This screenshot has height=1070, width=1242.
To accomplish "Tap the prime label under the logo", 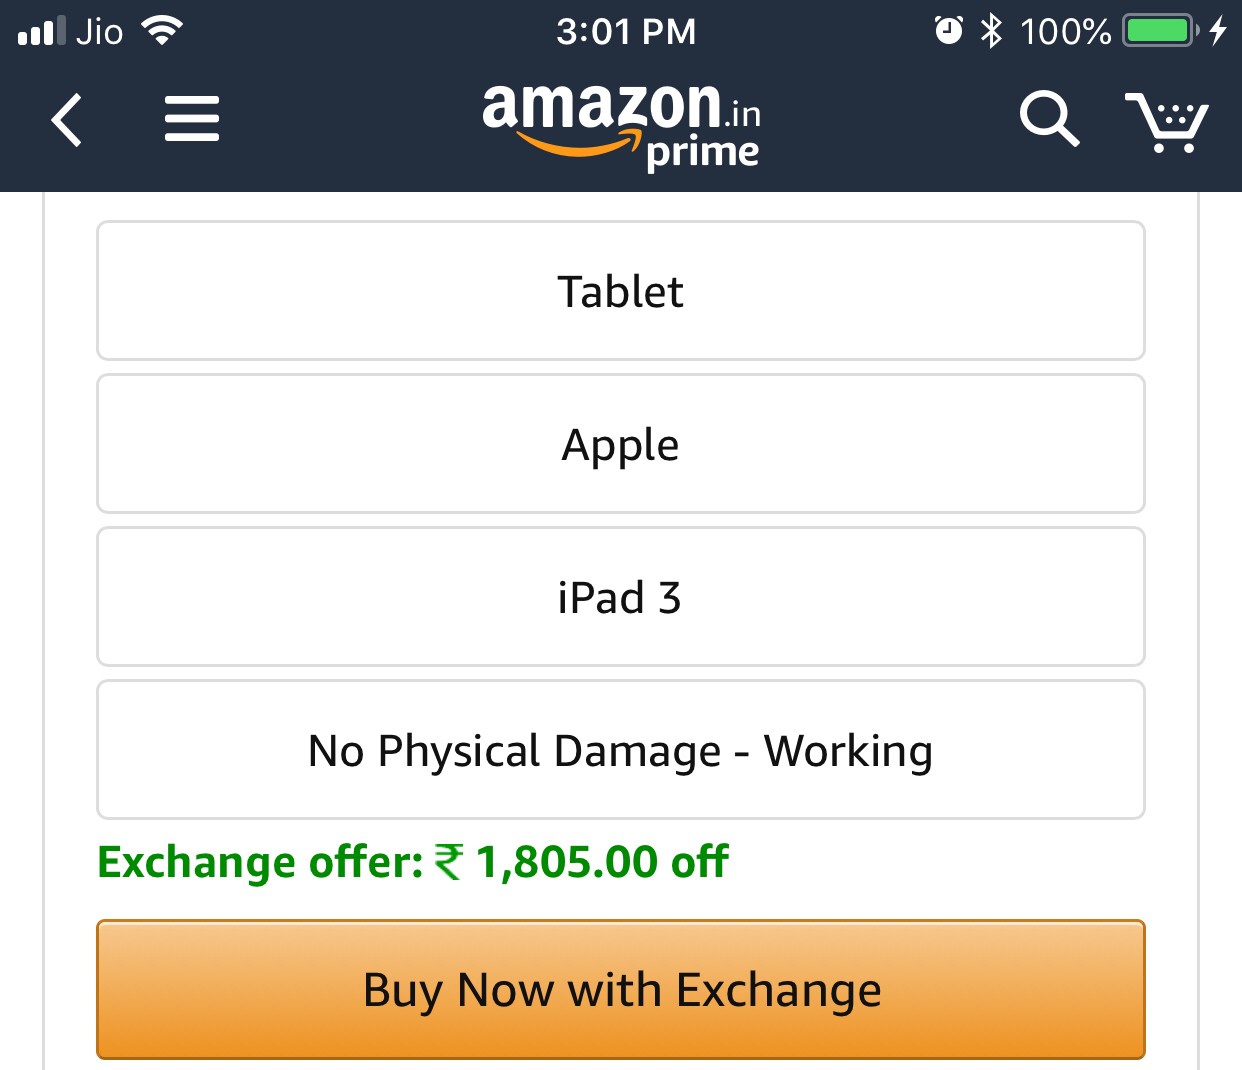I will pyautogui.click(x=702, y=153).
